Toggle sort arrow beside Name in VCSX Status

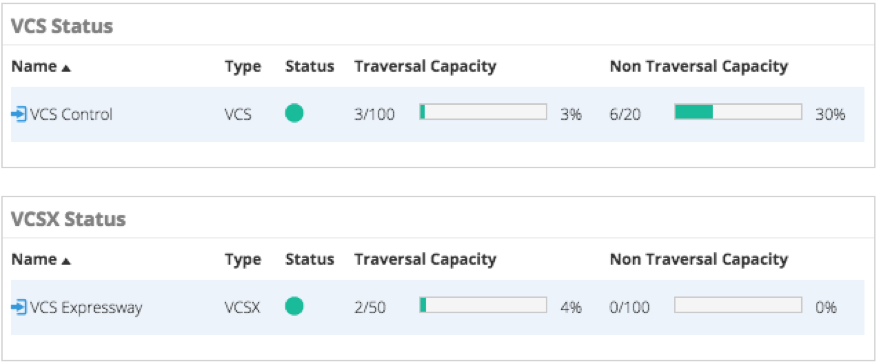pyautogui.click(x=66, y=261)
